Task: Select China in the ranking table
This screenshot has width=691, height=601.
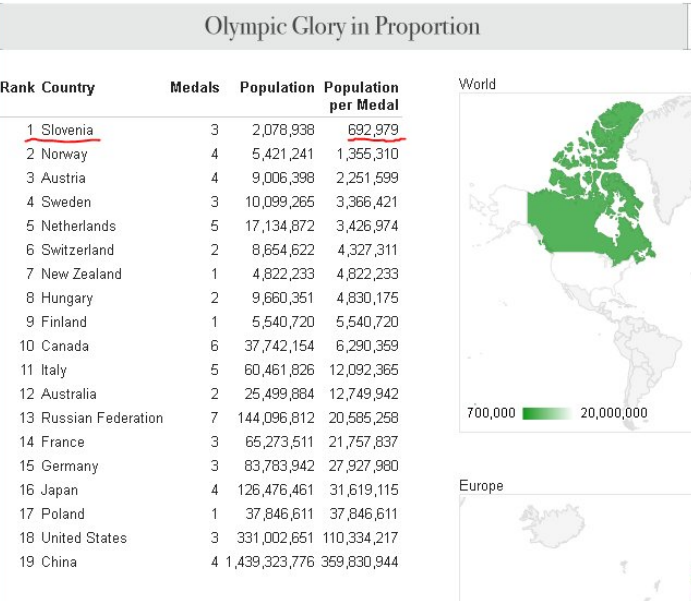Action: point(58,562)
